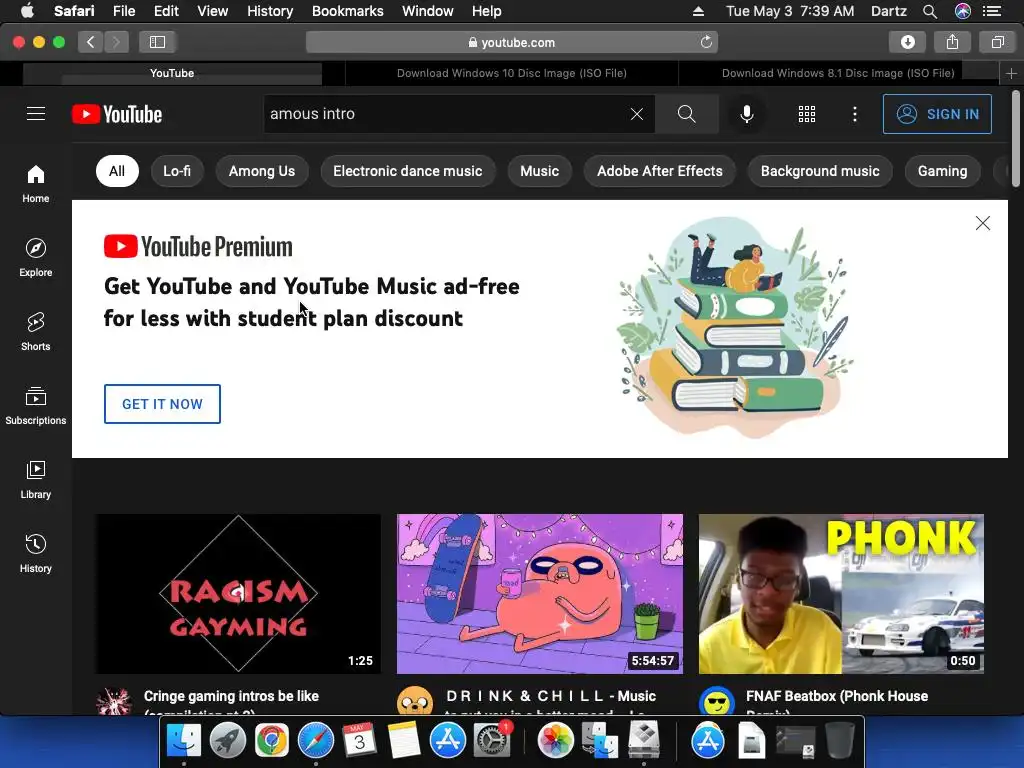1024x768 pixels.
Task: Open Library in the sidebar
Action: coord(36,479)
